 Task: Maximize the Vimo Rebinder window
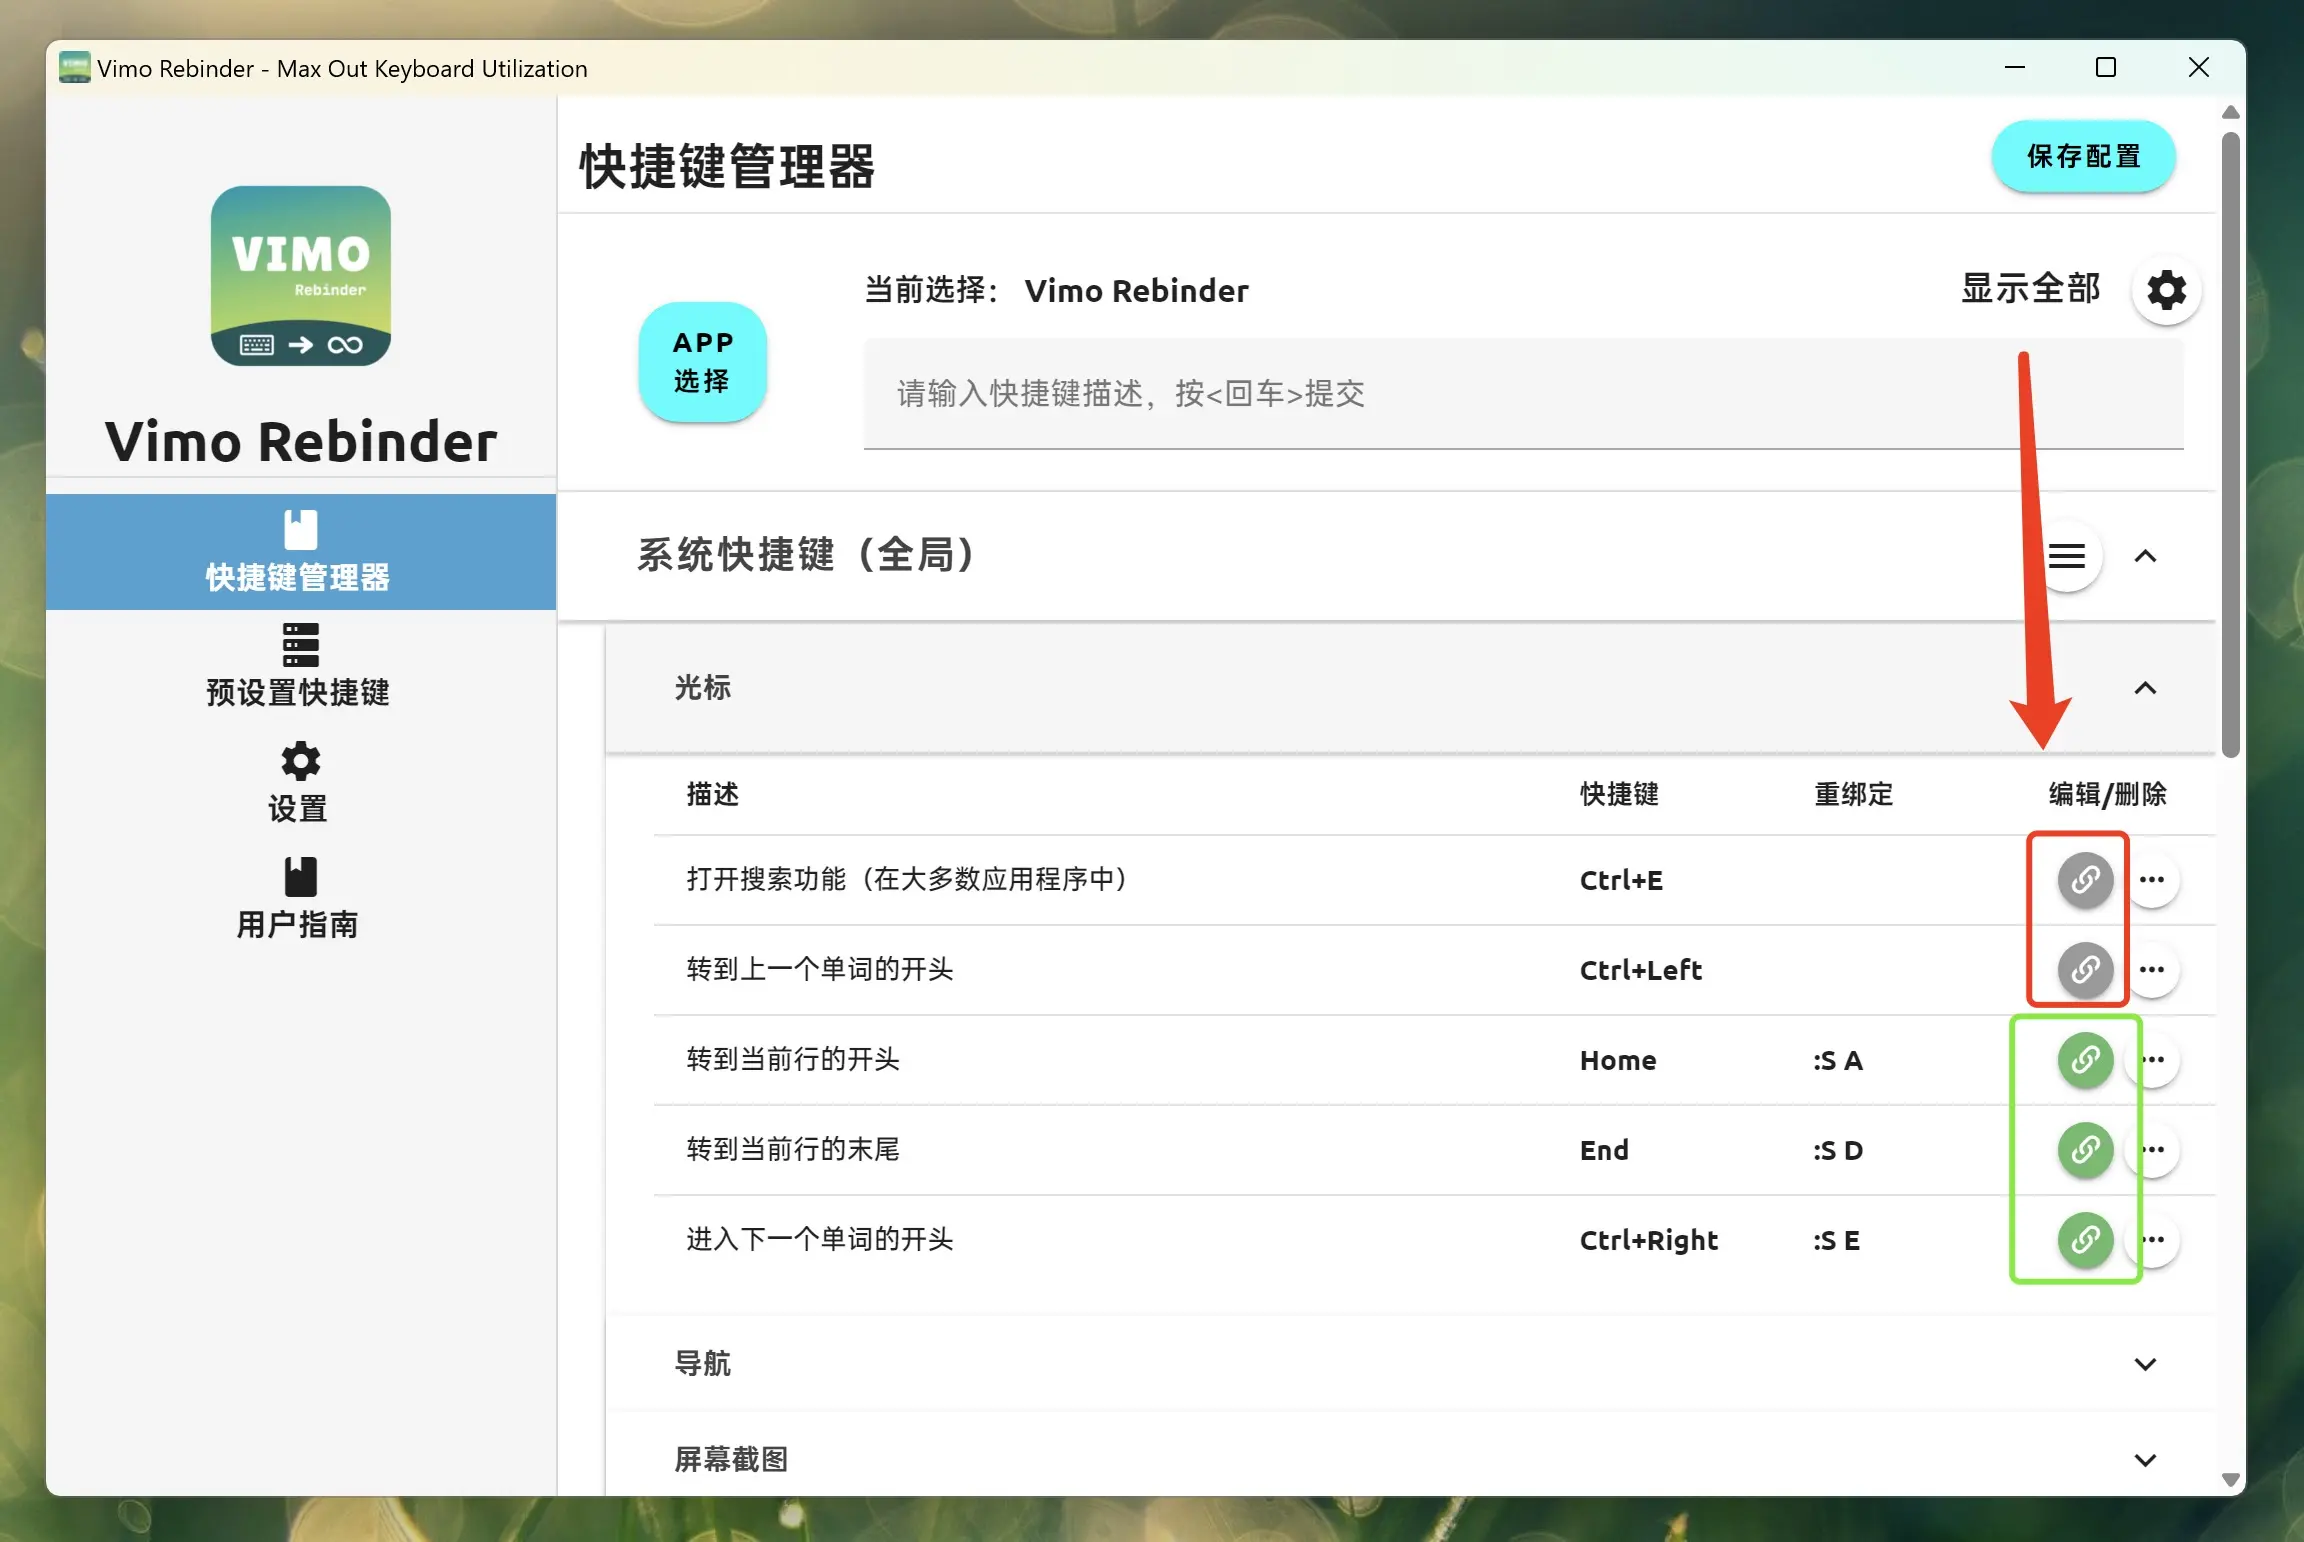[2106, 68]
